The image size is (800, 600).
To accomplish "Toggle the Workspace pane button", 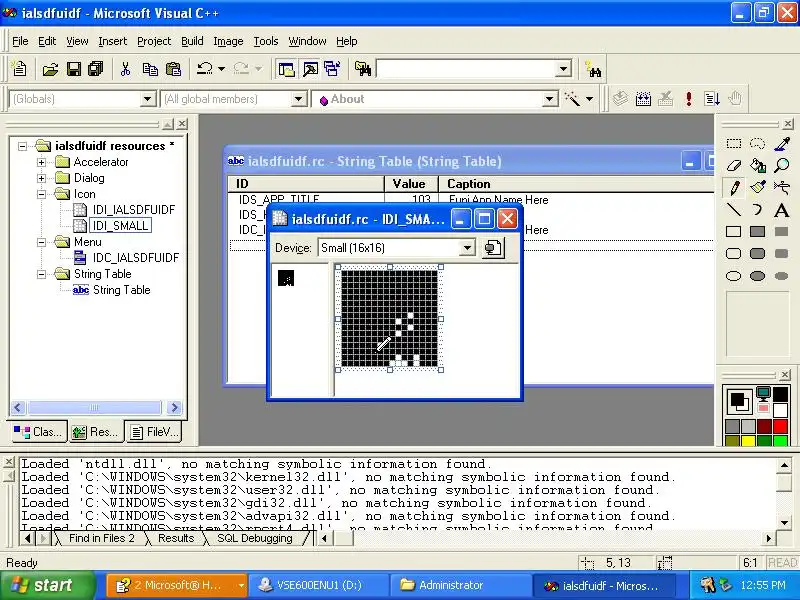I will pyautogui.click(x=286, y=69).
